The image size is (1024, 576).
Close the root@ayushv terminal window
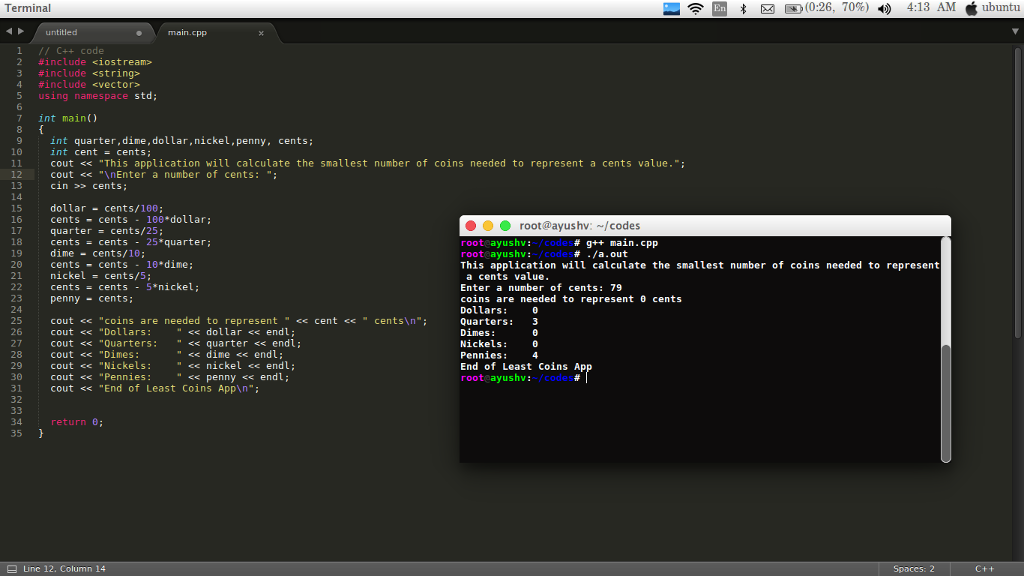click(x=470, y=226)
